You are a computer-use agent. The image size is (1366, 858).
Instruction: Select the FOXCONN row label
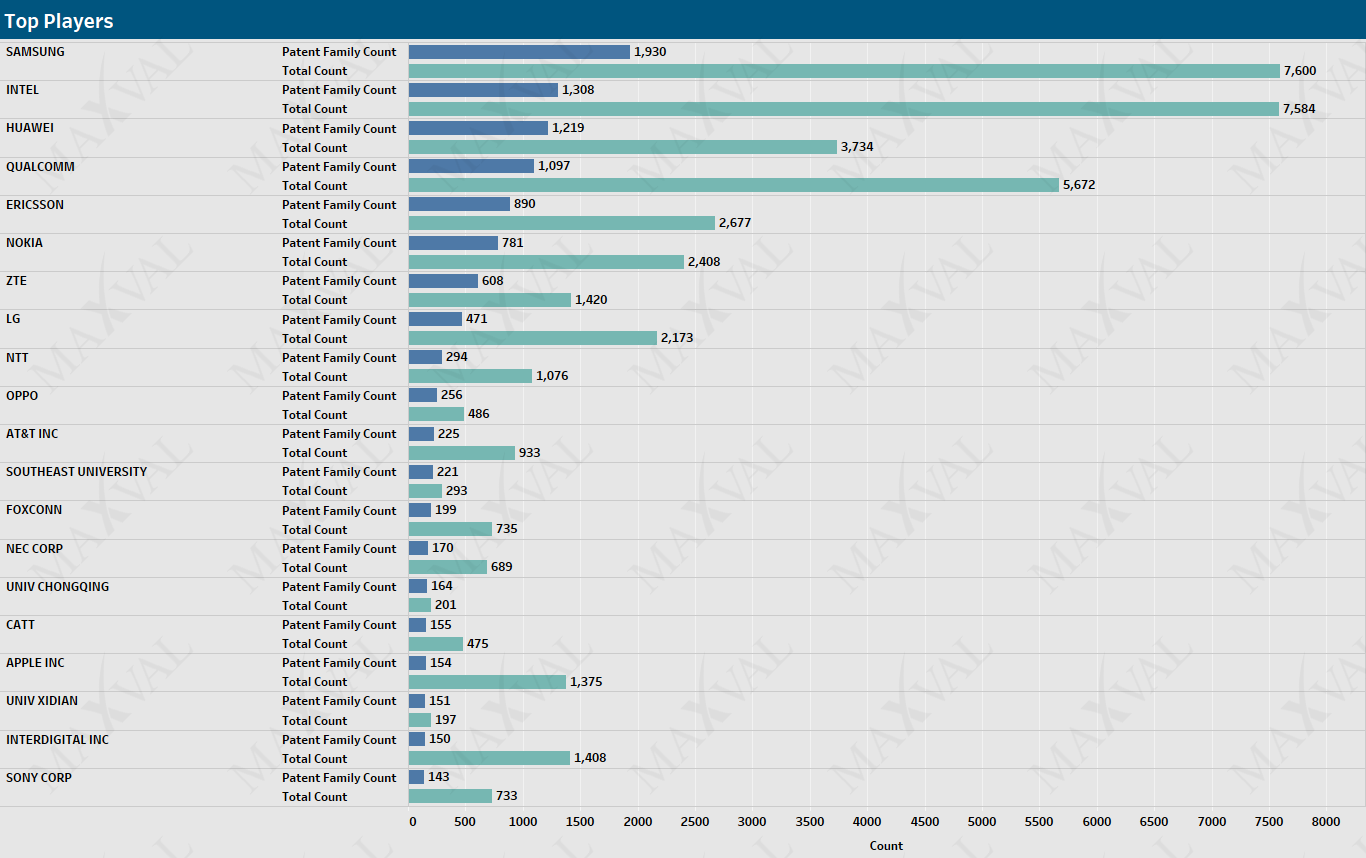[34, 510]
